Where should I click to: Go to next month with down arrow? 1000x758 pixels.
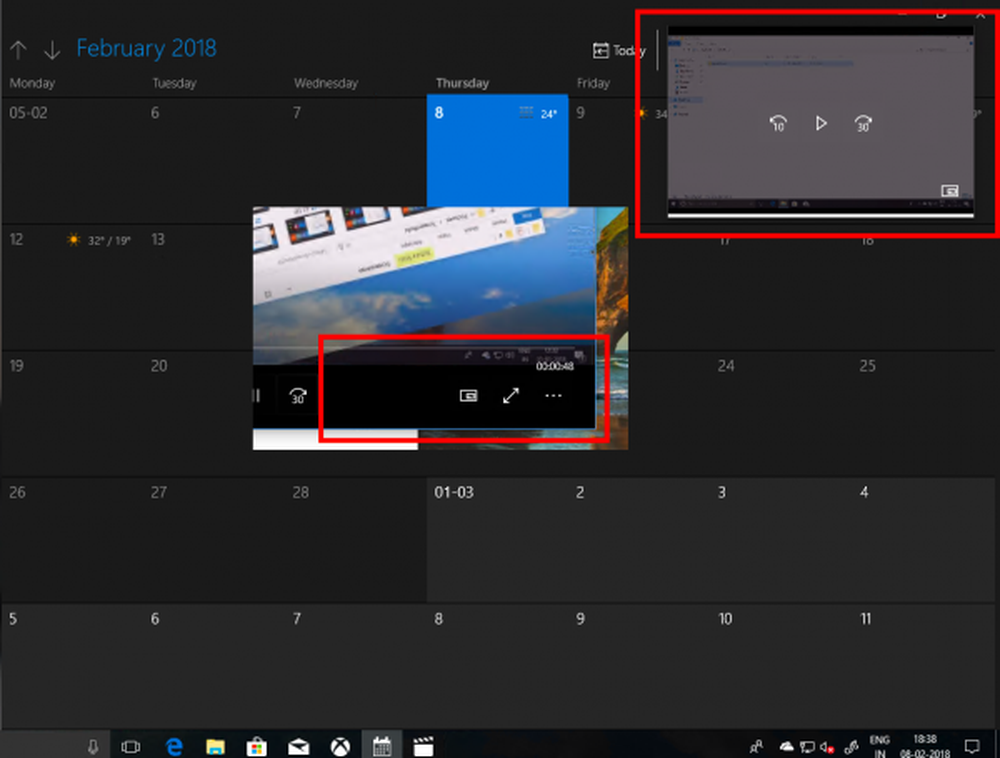pyautogui.click(x=52, y=50)
